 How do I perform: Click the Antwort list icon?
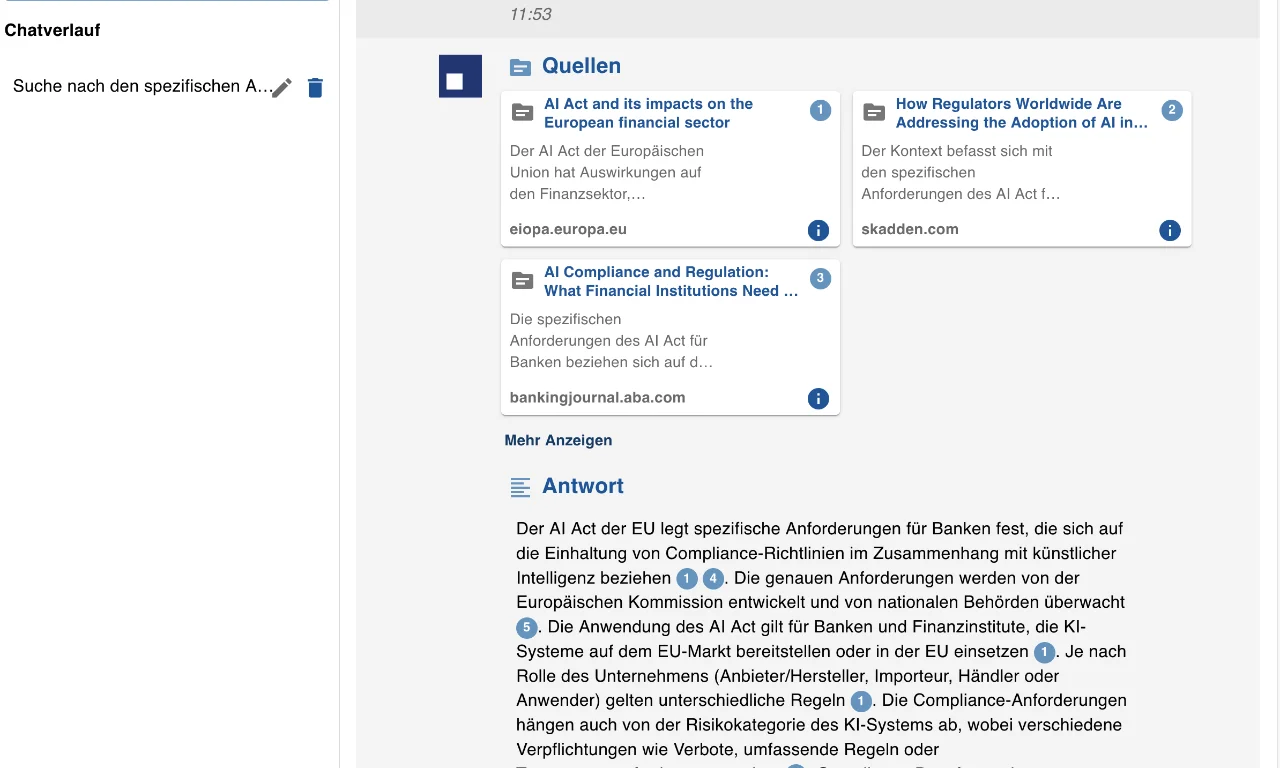coord(520,486)
